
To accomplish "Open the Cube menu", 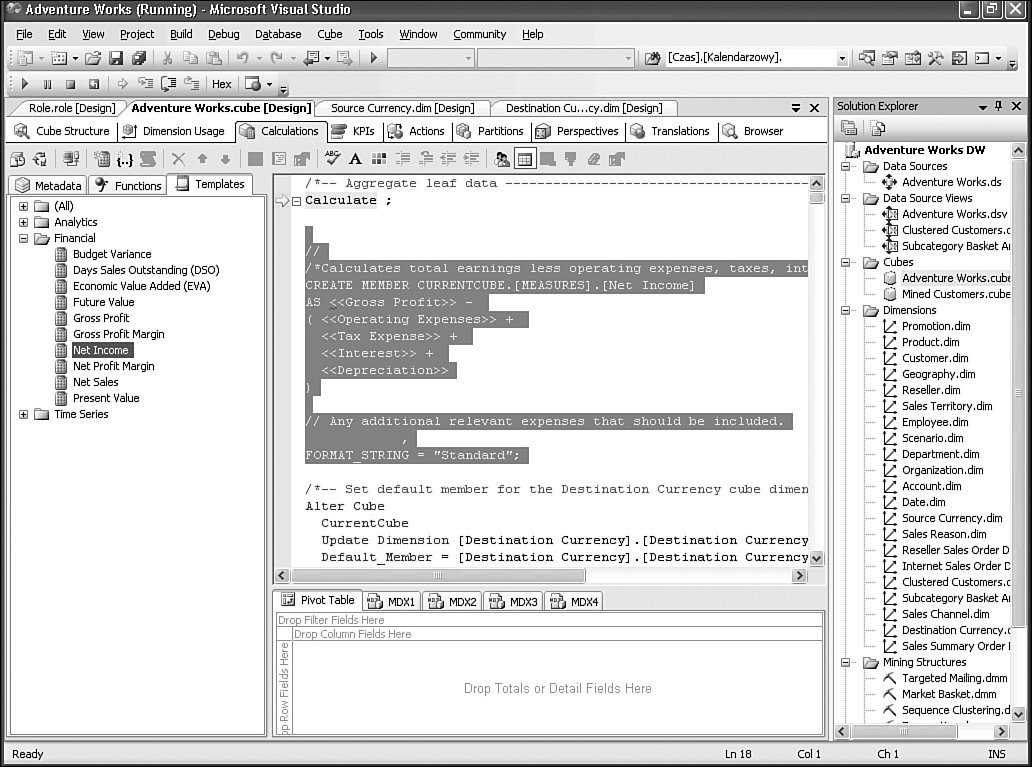I will (x=330, y=34).
